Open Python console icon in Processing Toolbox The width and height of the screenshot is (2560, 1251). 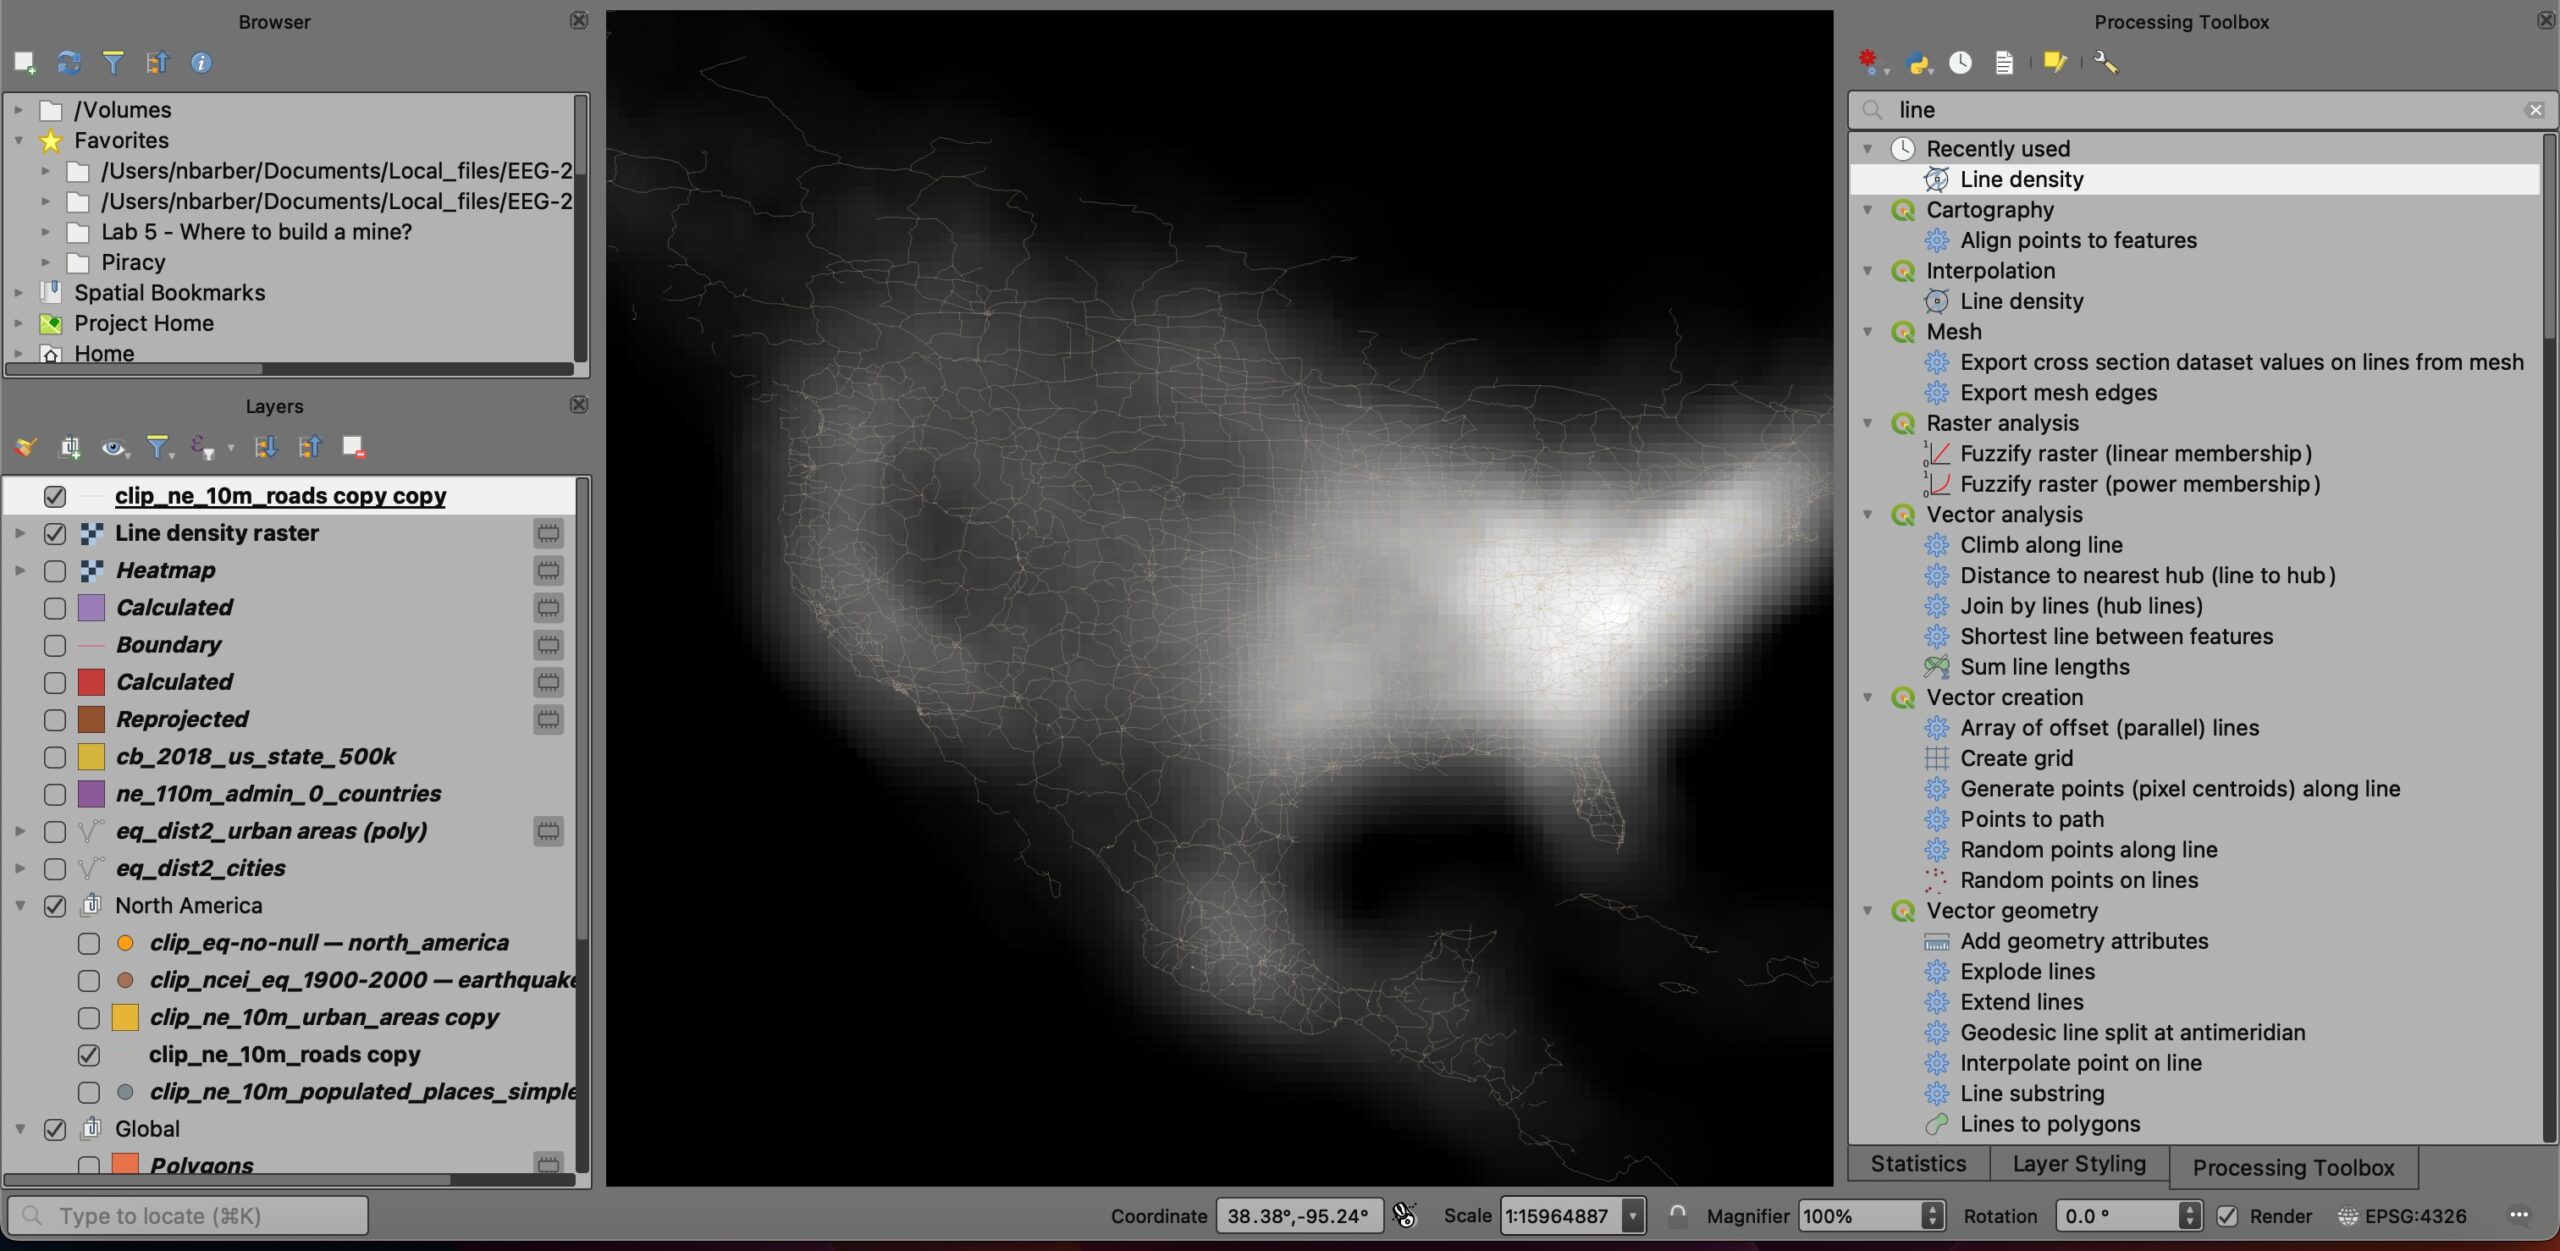(x=1916, y=63)
